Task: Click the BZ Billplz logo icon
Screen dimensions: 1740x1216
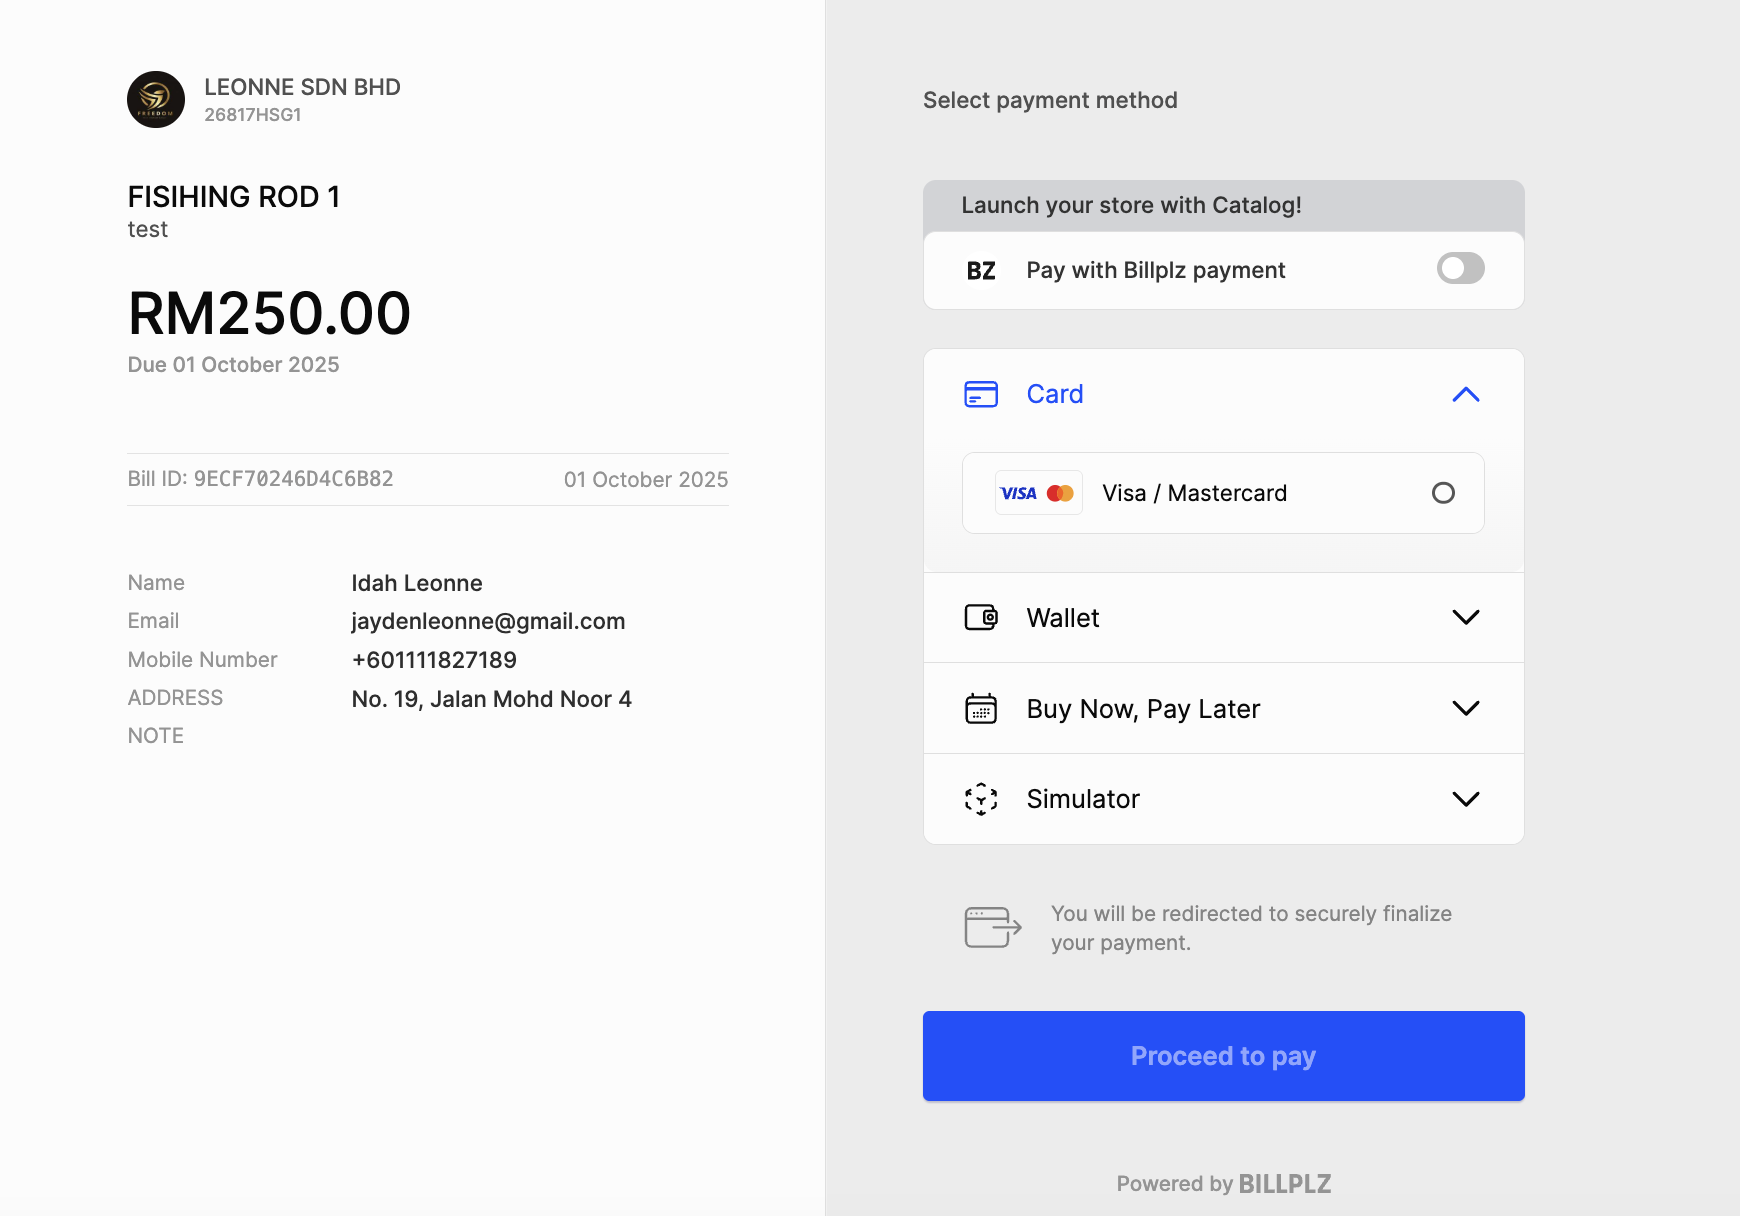Action: tap(981, 271)
